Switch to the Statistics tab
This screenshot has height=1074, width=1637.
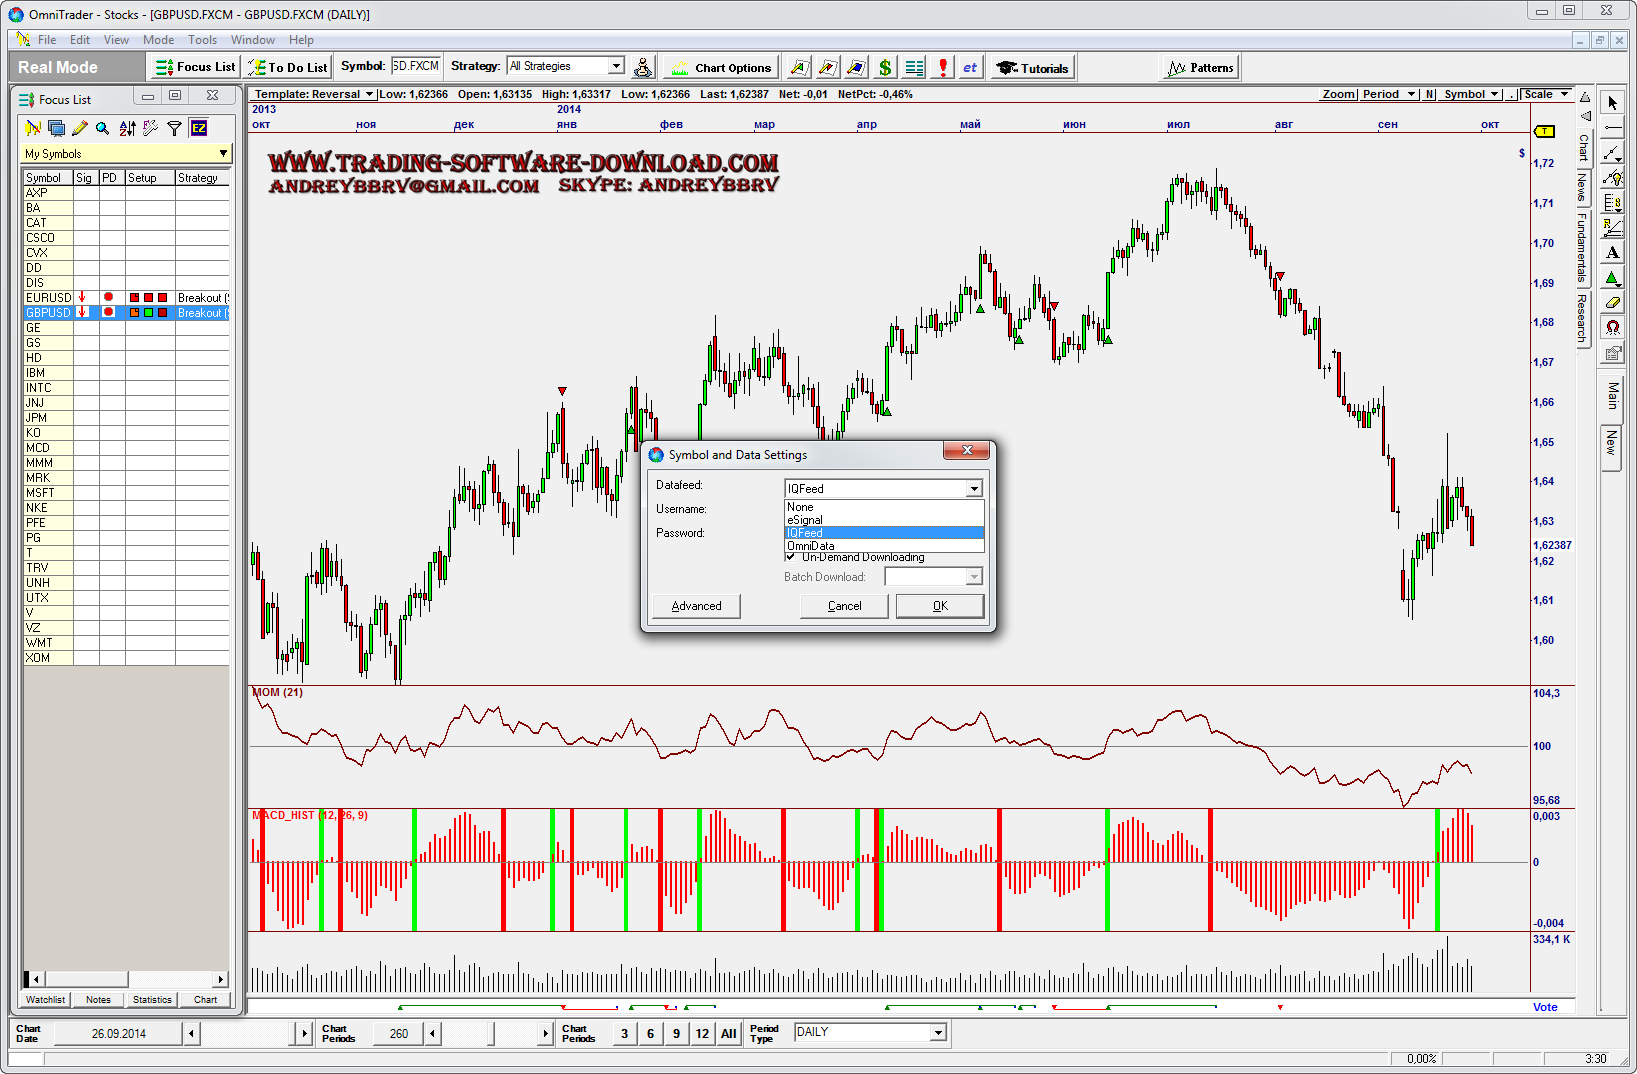click(x=152, y=1000)
